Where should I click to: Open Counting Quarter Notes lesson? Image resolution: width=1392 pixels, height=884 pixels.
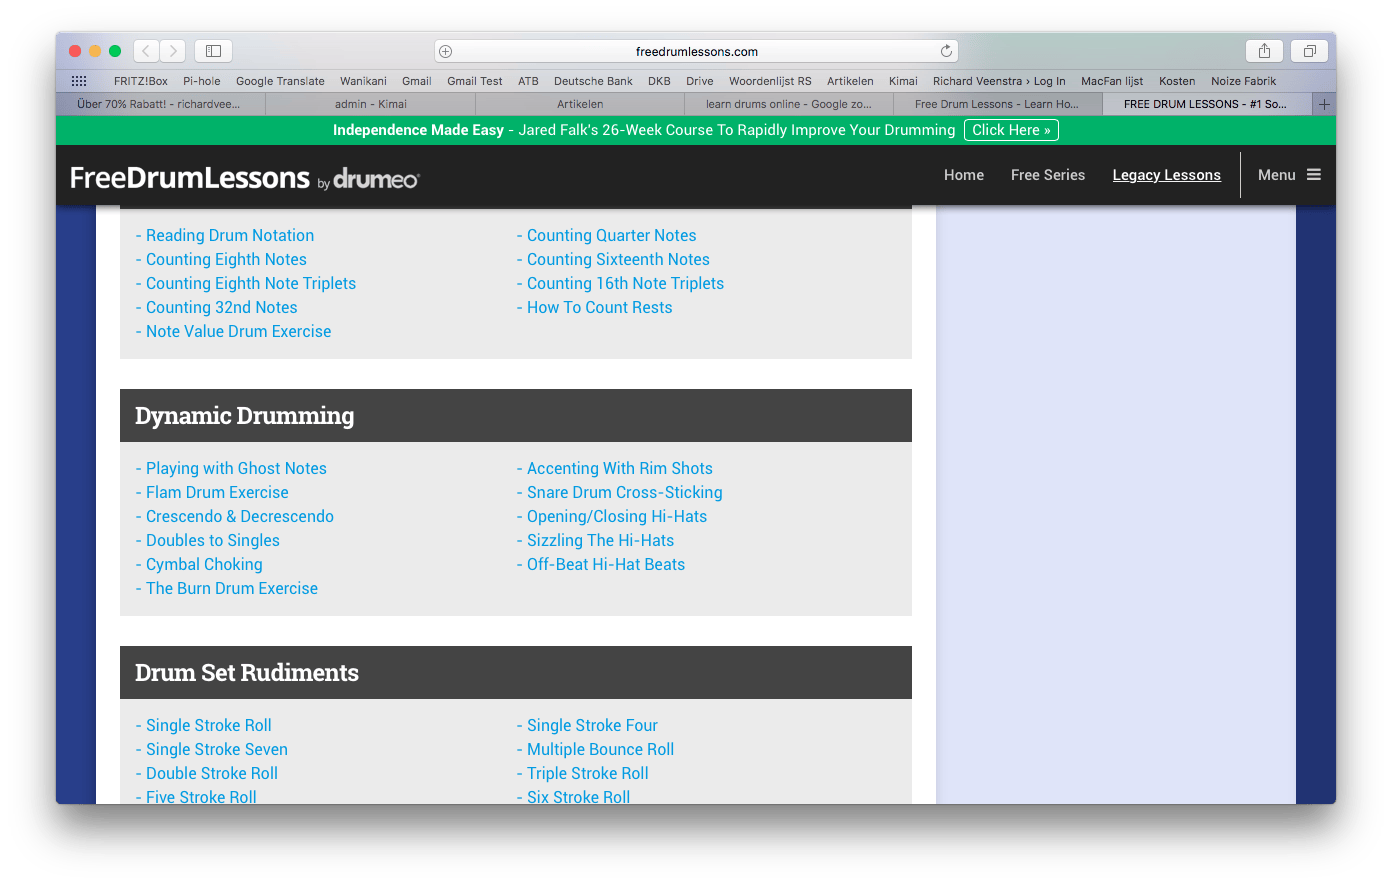tap(611, 235)
